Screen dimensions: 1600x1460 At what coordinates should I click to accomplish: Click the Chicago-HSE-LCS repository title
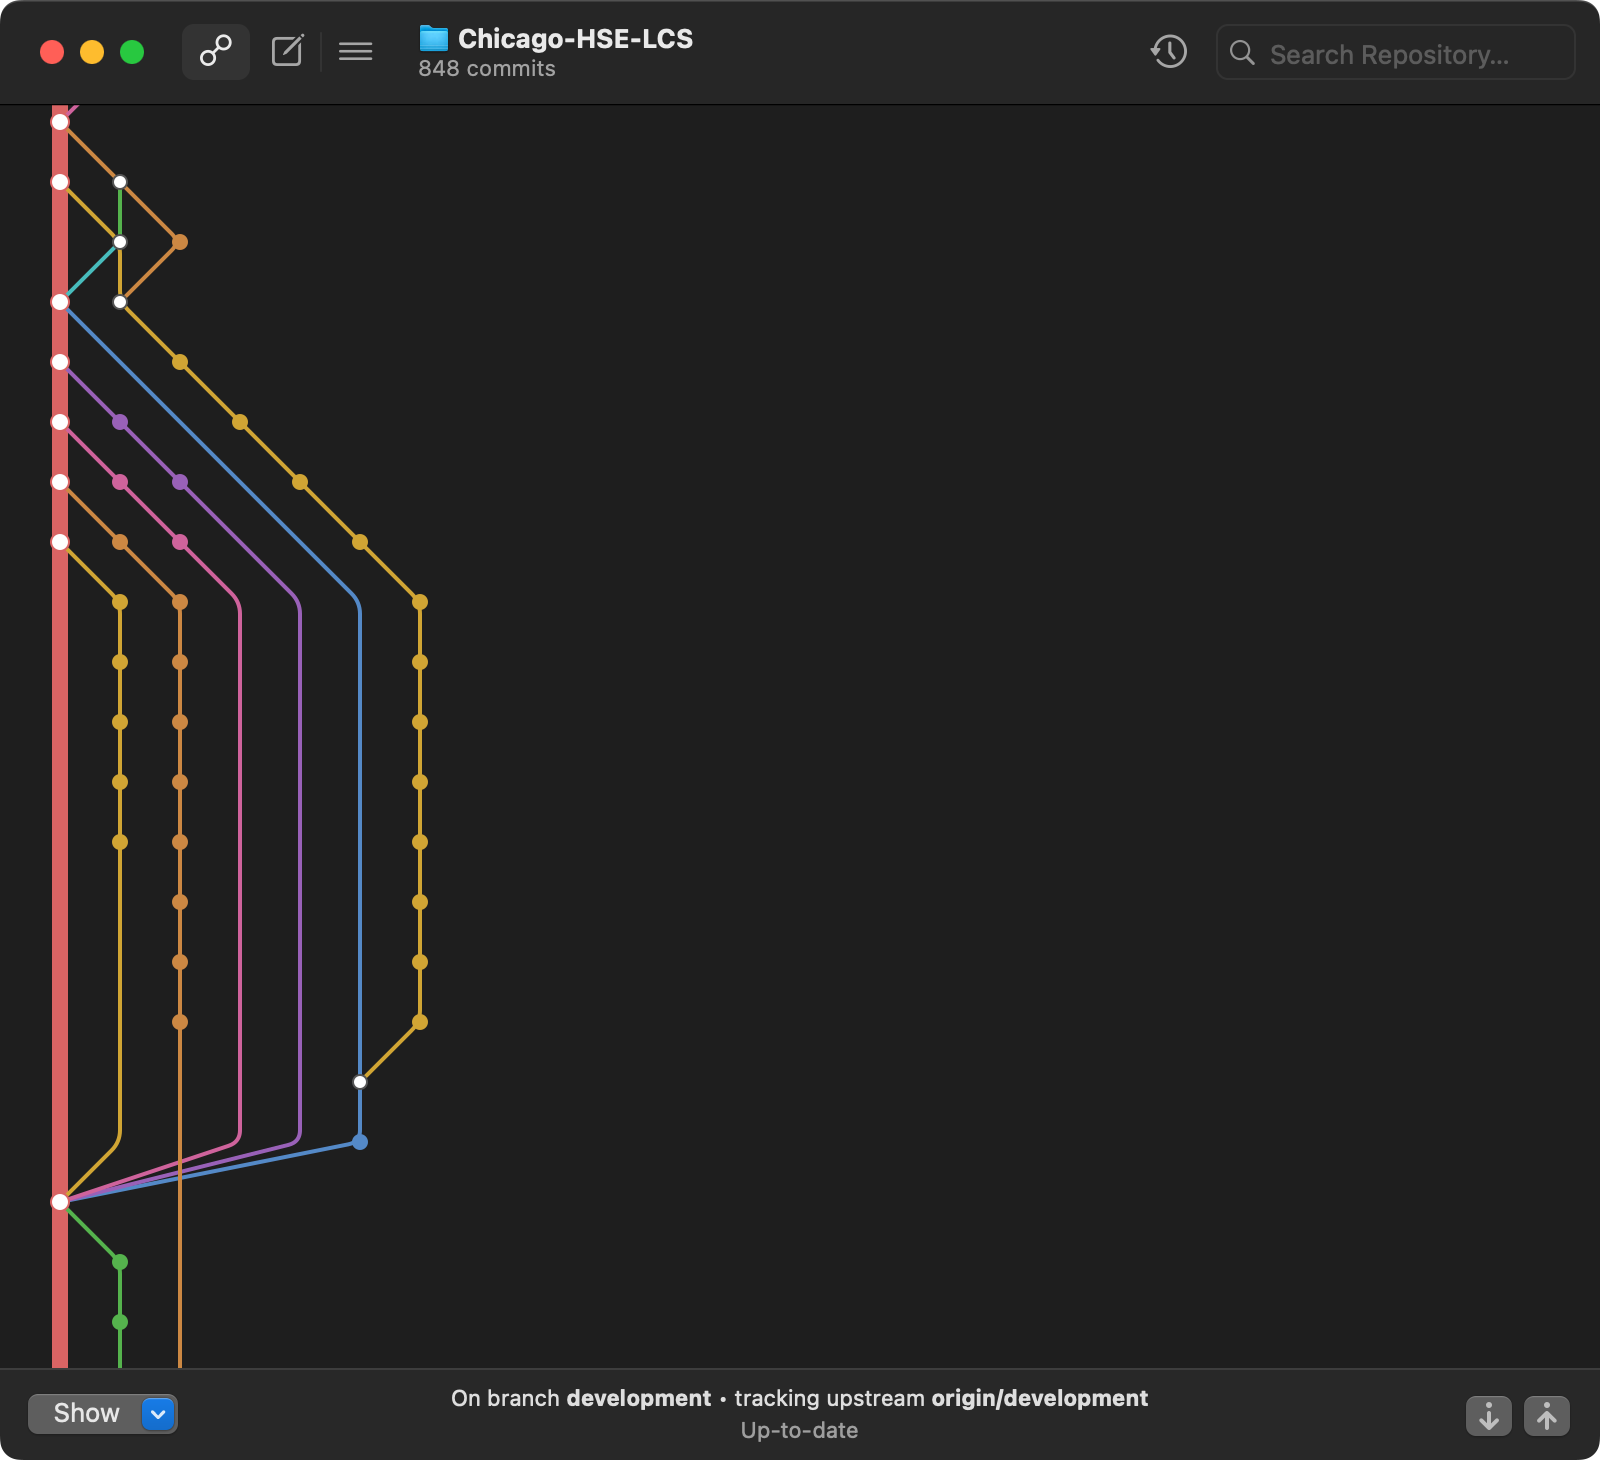575,39
